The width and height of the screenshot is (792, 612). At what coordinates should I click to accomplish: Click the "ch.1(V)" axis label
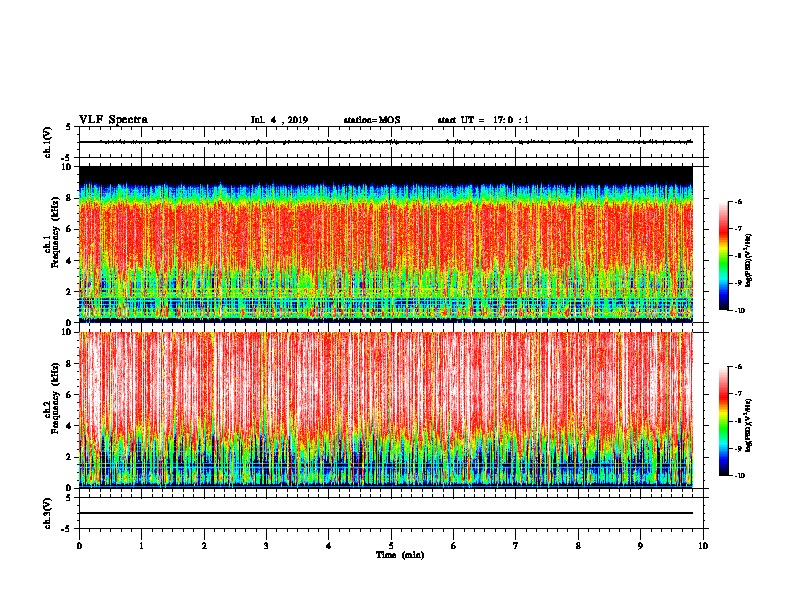pos(48,142)
